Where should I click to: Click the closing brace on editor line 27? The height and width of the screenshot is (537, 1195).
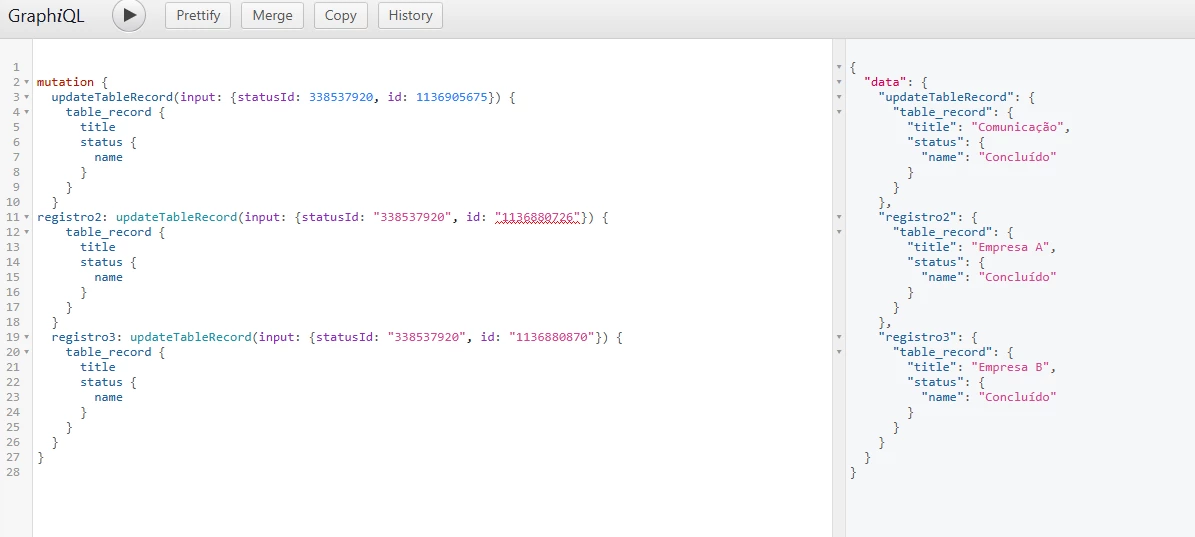click(x=40, y=457)
